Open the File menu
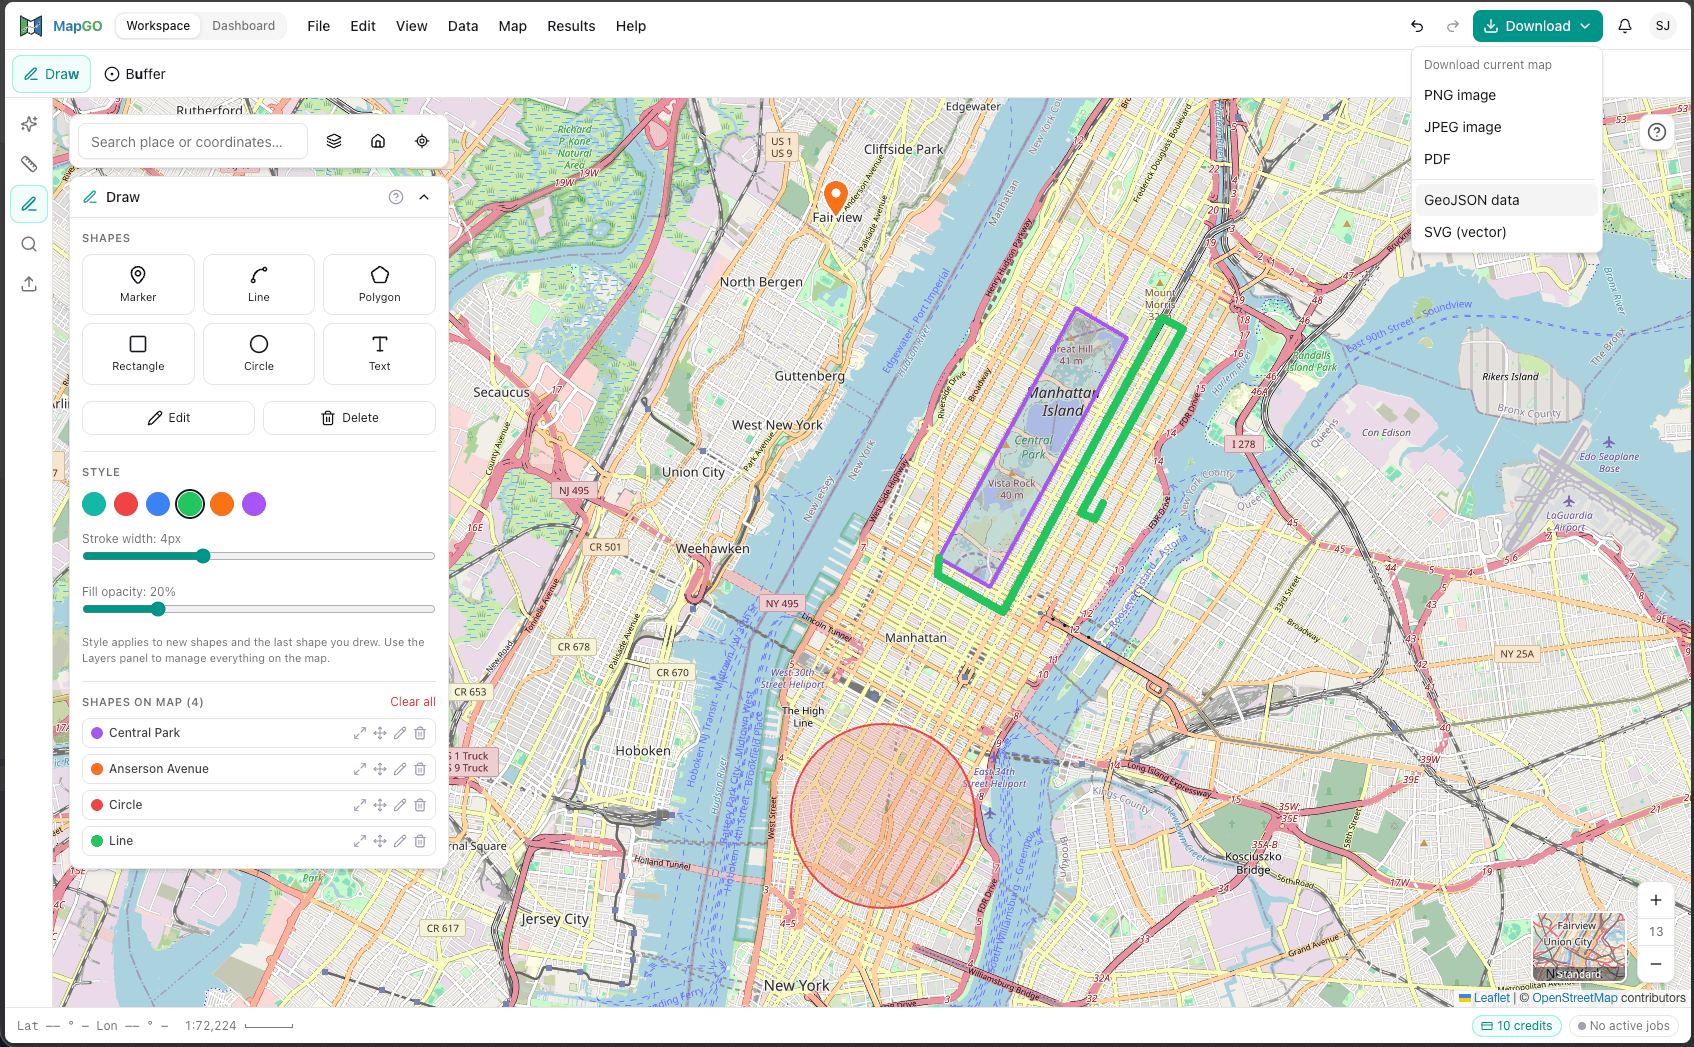Image resolution: width=1694 pixels, height=1047 pixels. pos(319,26)
